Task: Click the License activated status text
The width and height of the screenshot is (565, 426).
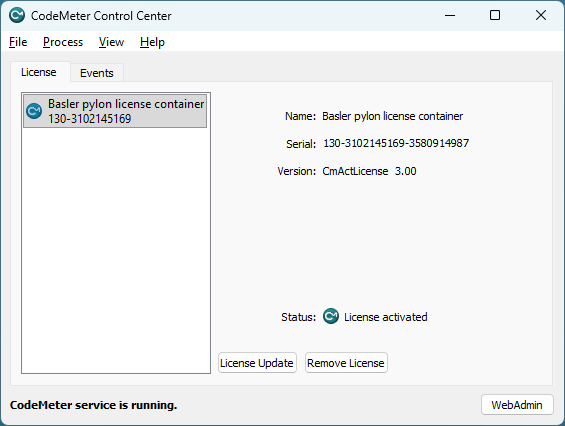Action: point(386,317)
